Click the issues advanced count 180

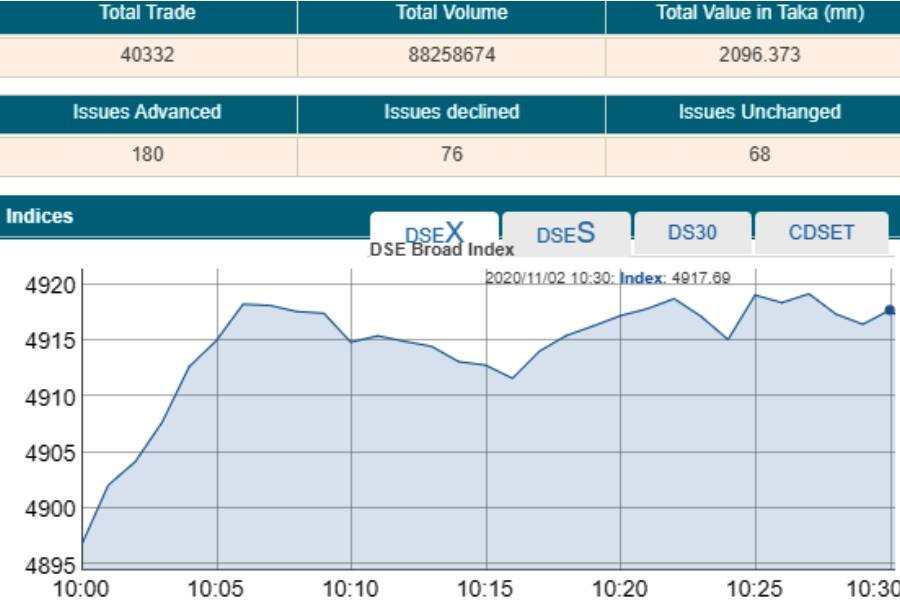coord(148,154)
